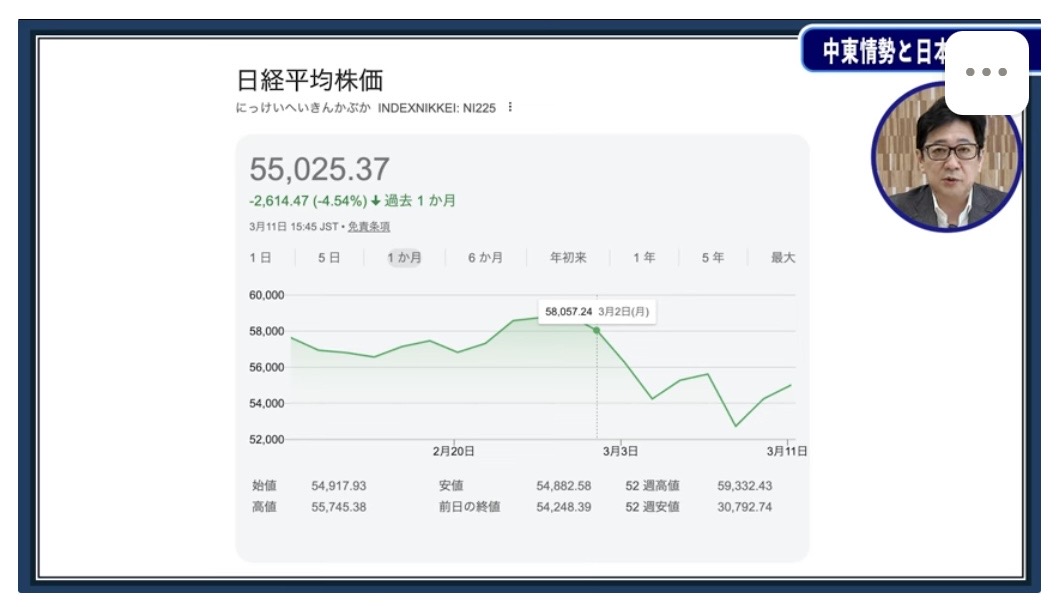1062x607 pixels.
Task: Switch chart range to 5年
Action: tap(713, 258)
